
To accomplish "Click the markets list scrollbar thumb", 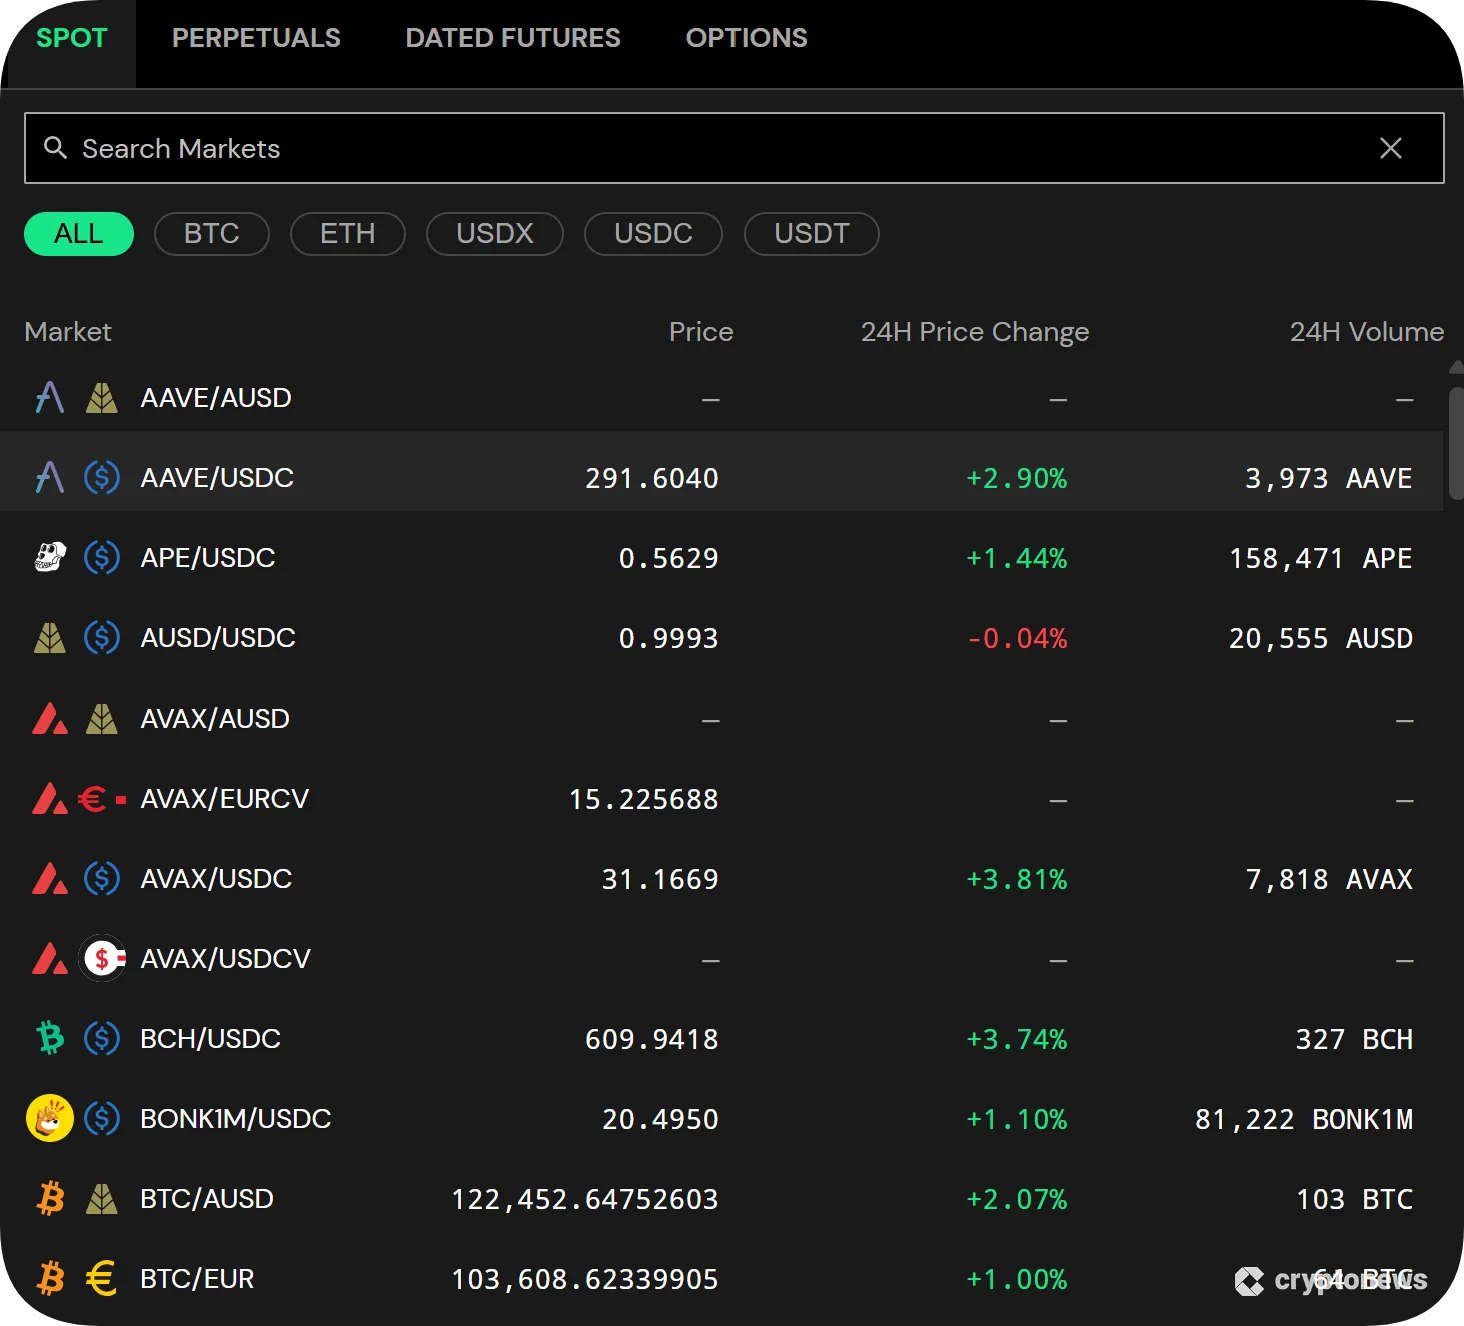I will coord(1456,443).
